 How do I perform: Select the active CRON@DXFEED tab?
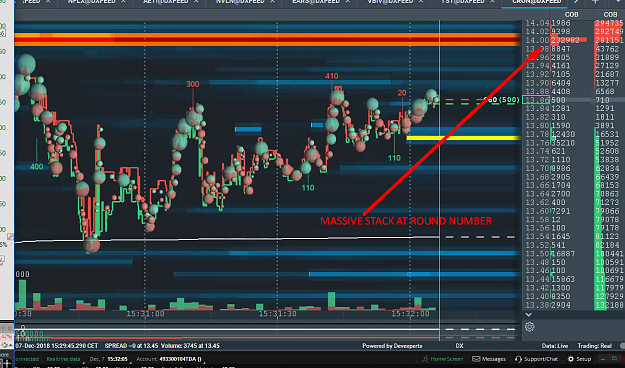pos(537,2)
